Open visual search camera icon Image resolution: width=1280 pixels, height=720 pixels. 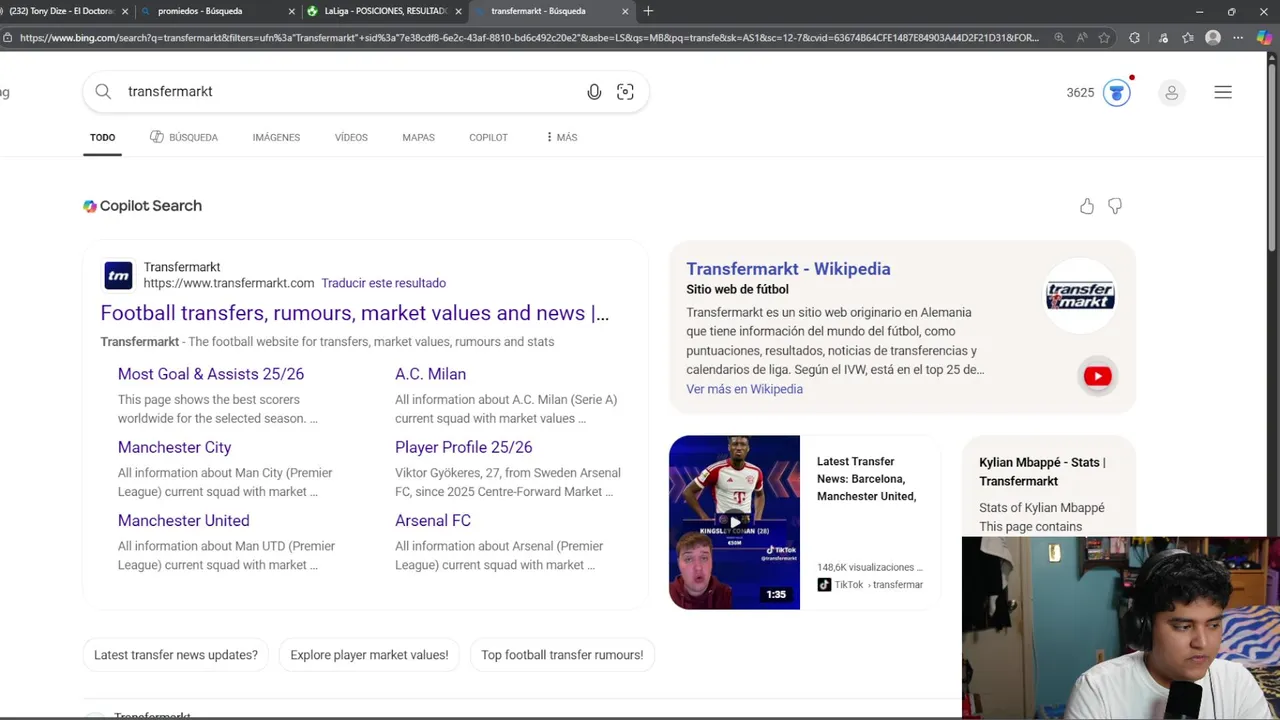(x=625, y=92)
